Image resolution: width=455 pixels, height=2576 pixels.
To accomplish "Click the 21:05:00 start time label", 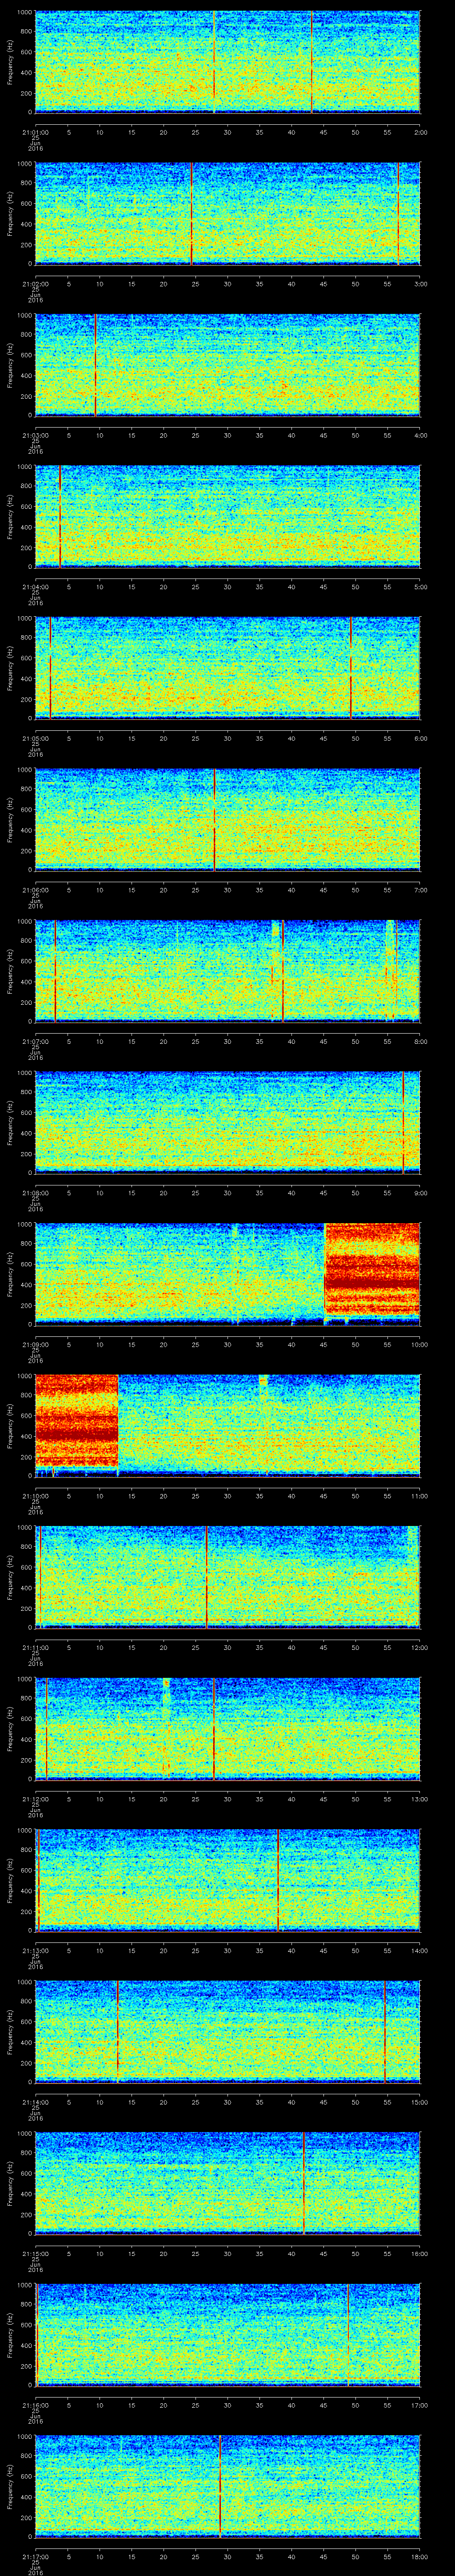I will click(x=35, y=738).
